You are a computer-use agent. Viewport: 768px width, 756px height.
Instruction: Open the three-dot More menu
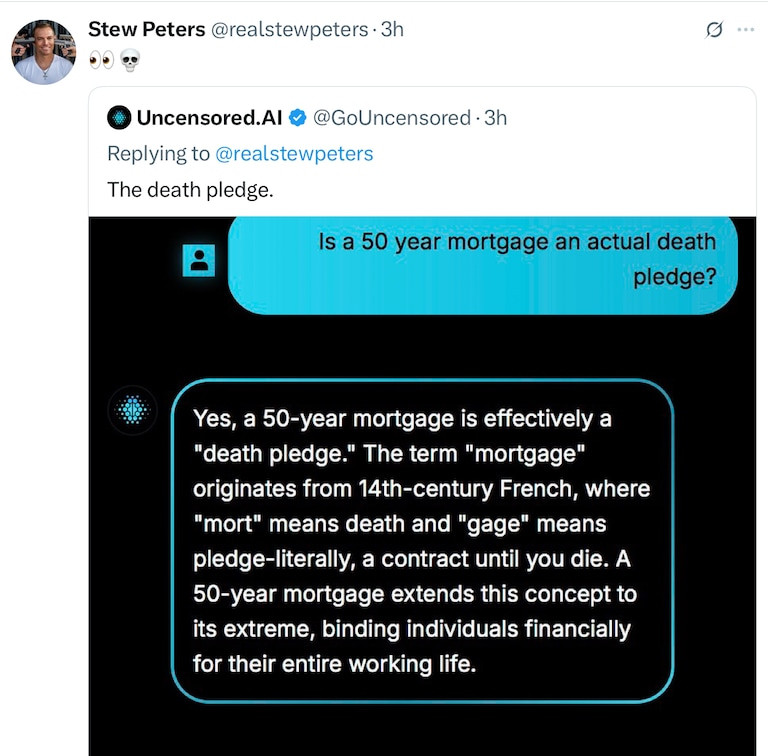(x=745, y=30)
